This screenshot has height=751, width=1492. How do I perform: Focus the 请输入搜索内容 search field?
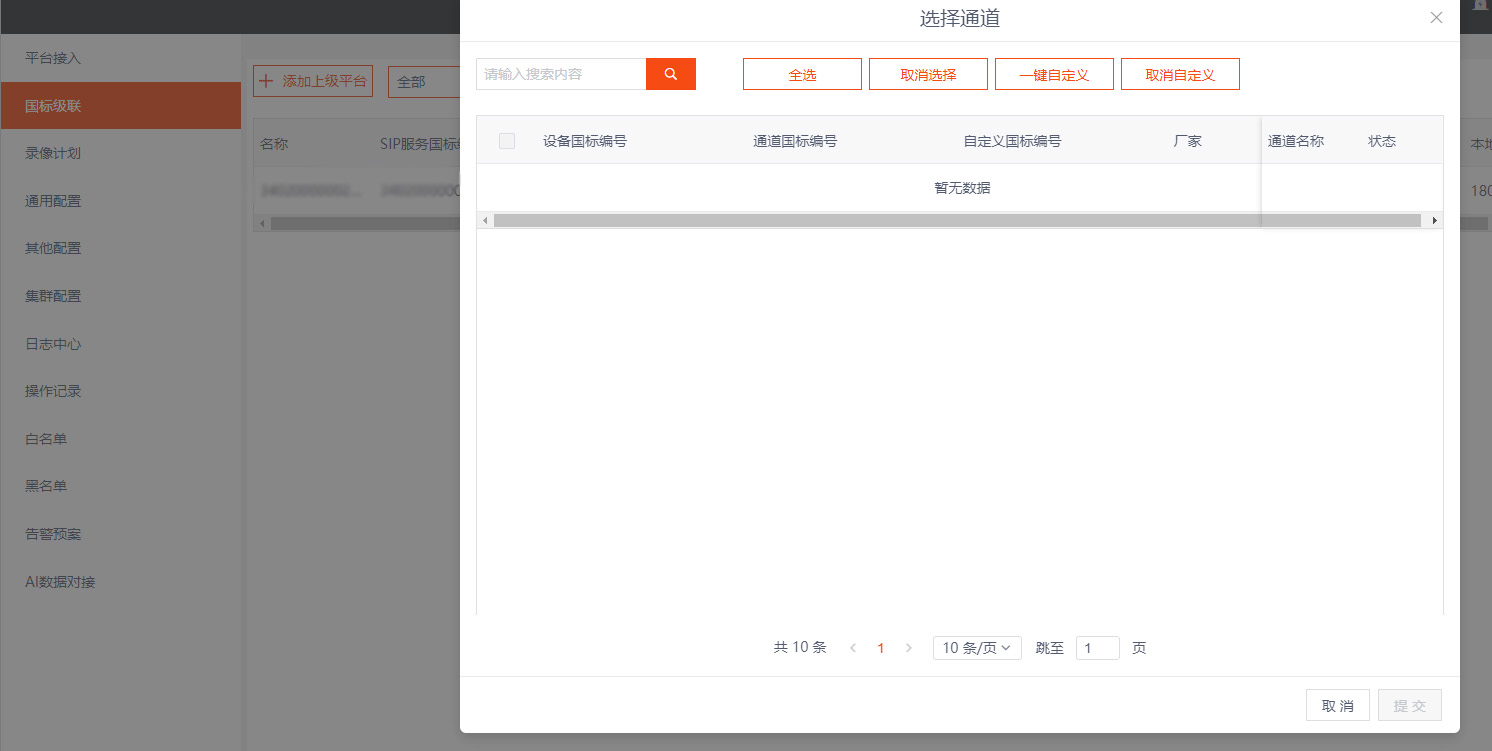pyautogui.click(x=561, y=74)
